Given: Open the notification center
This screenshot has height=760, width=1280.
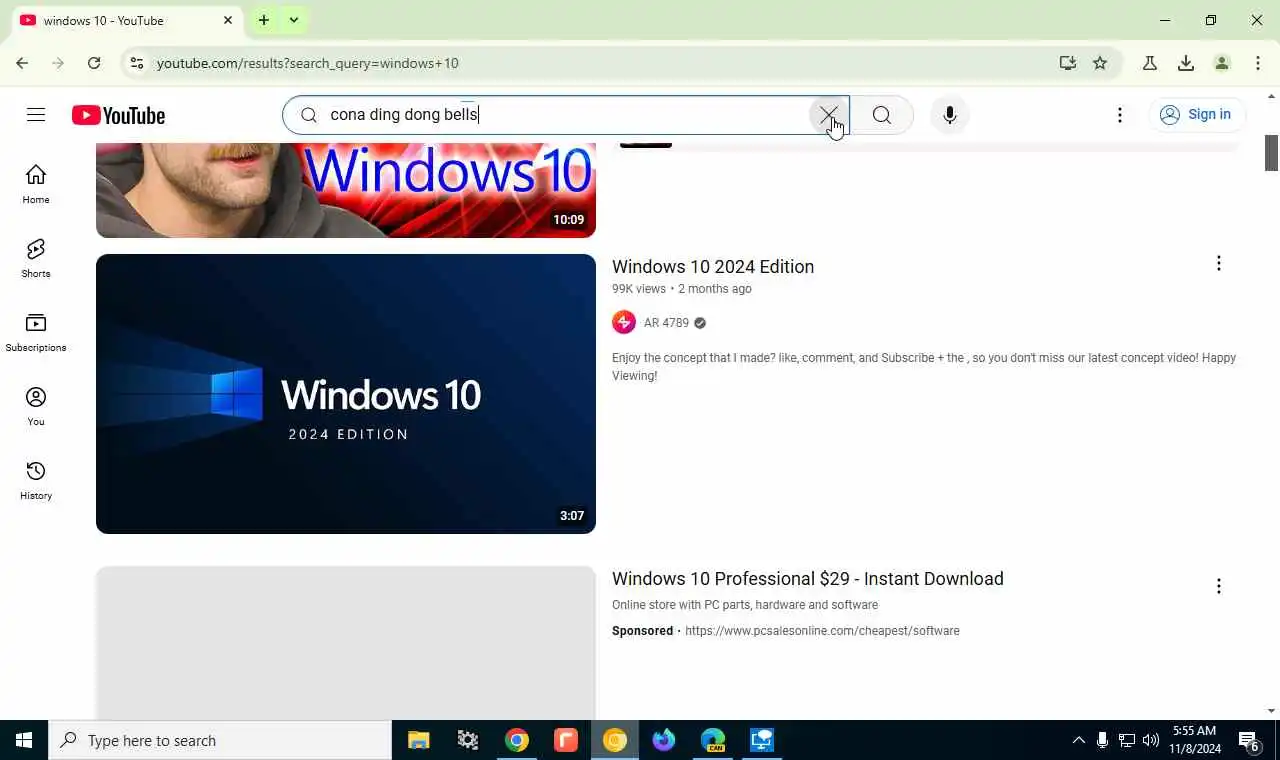Looking at the screenshot, I should pos(1249,741).
